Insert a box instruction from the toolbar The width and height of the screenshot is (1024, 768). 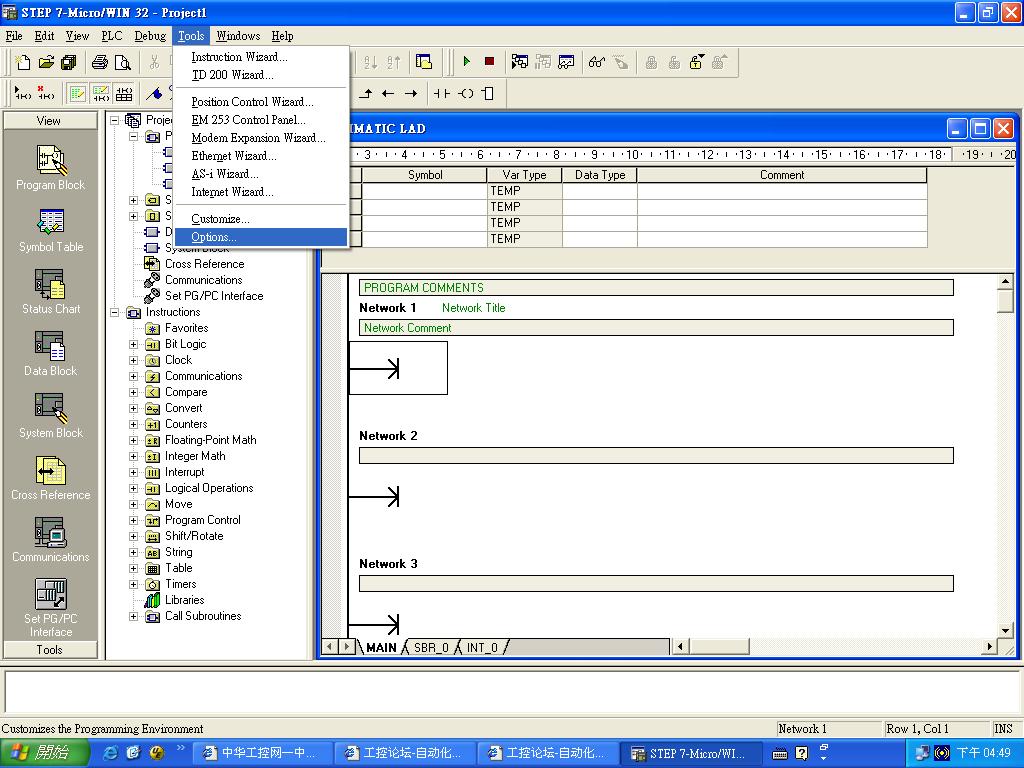(488, 93)
